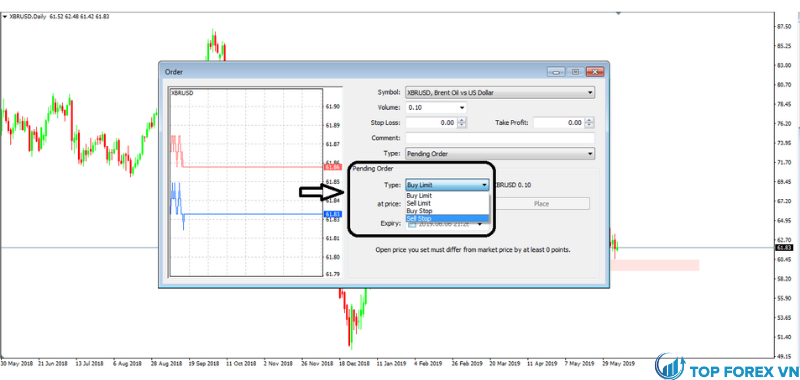Open the Expiry date dropdown arrow
The height and width of the screenshot is (380, 800).
click(480, 224)
